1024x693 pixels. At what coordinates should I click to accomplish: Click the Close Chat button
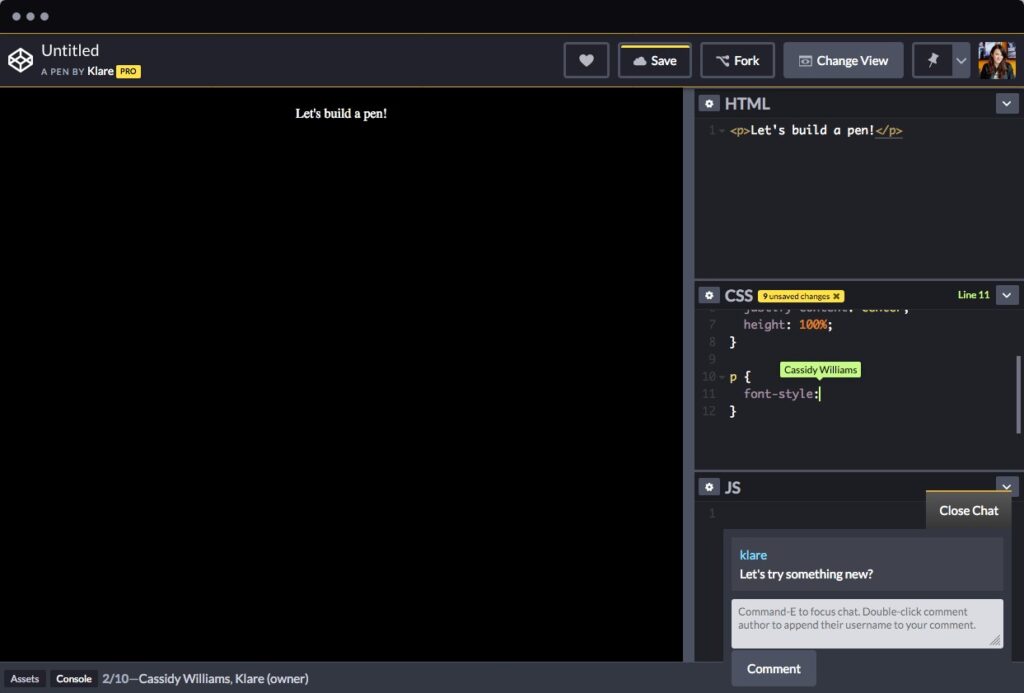pos(967,510)
